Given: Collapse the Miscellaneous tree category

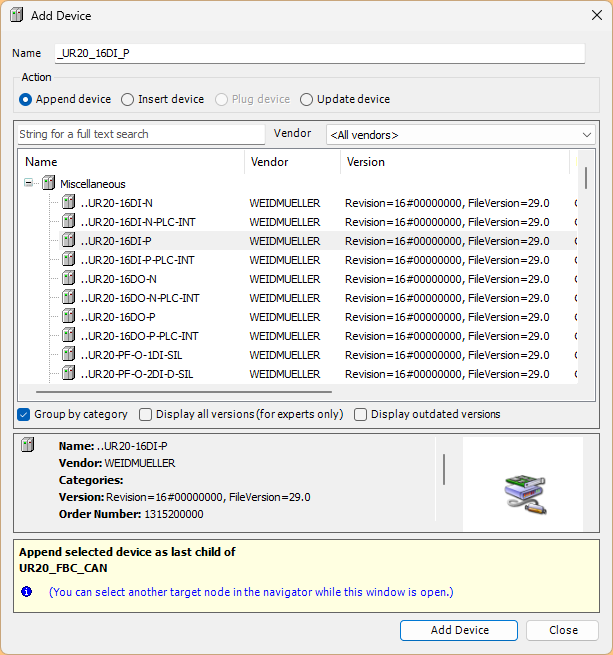Looking at the screenshot, I should coord(28,183).
